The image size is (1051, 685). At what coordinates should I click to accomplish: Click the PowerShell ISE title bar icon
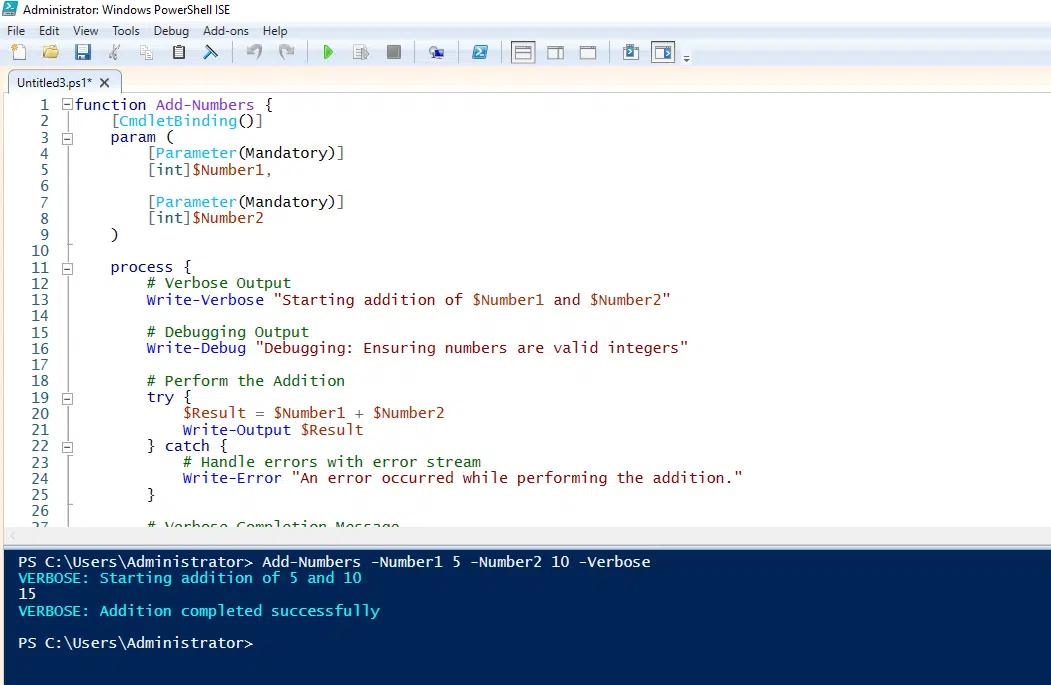coord(10,9)
